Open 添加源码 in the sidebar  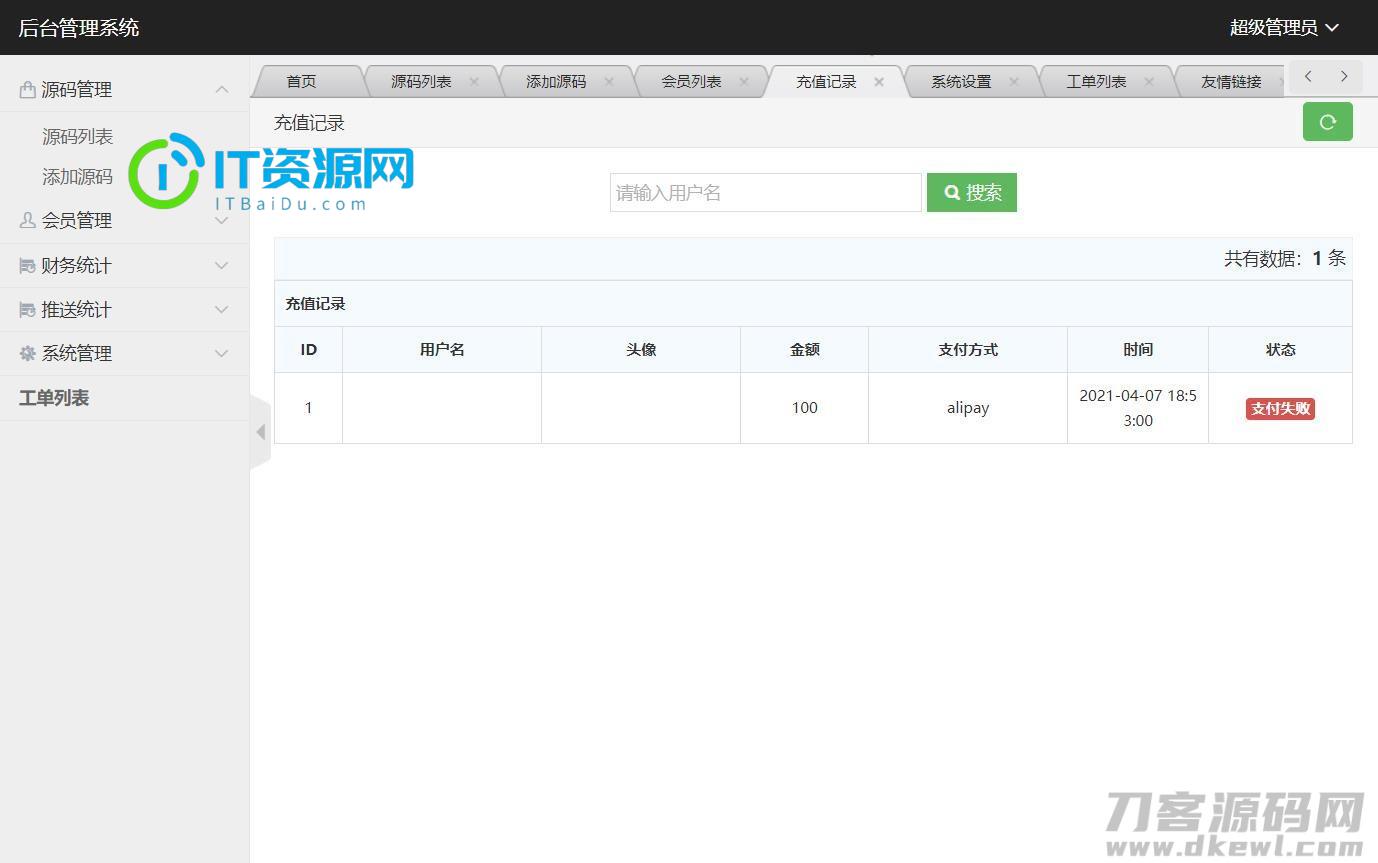click(x=77, y=177)
